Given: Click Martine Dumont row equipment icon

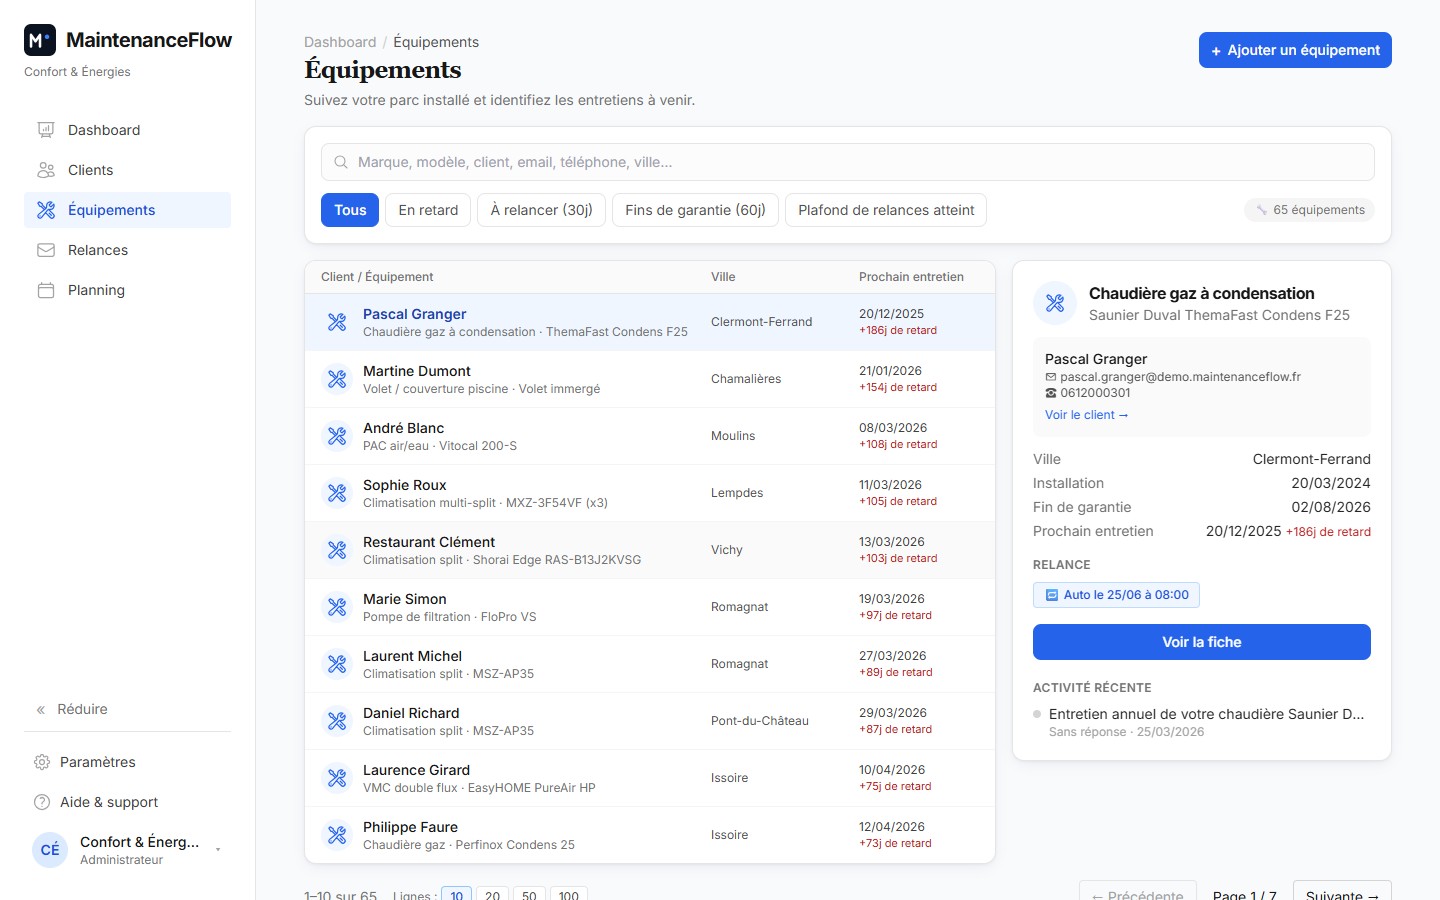Looking at the screenshot, I should click(x=337, y=379).
